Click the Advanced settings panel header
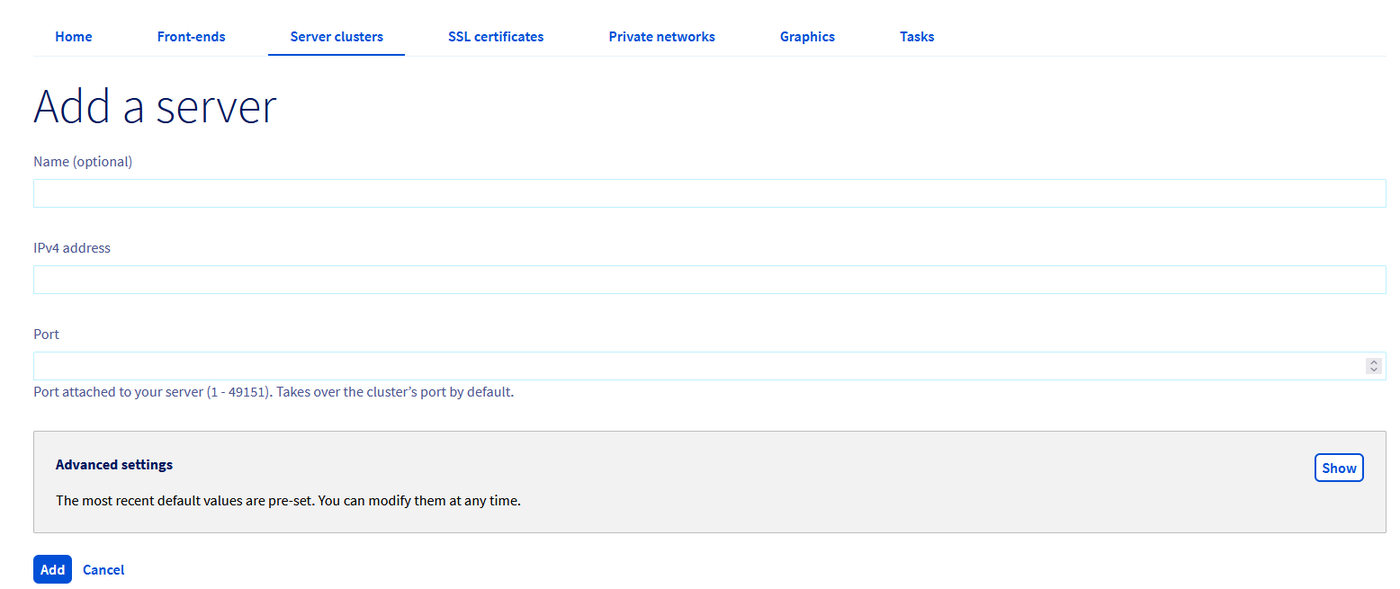The height and width of the screenshot is (589, 1400). [114, 464]
